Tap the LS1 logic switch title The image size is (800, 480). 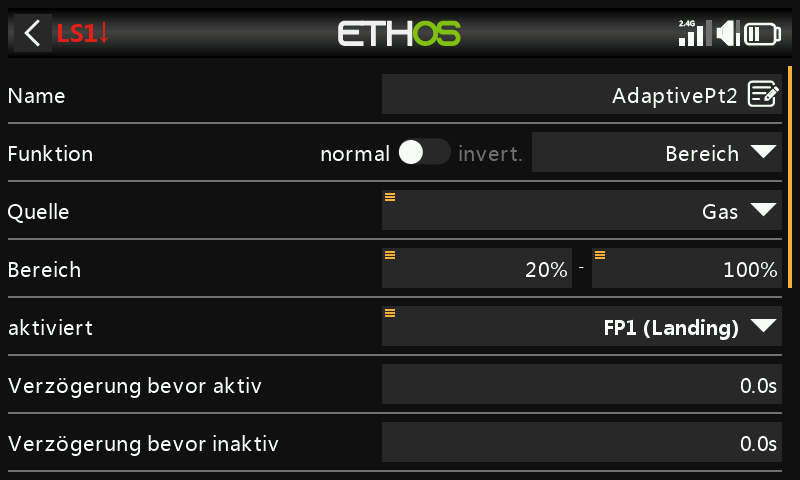coord(82,34)
